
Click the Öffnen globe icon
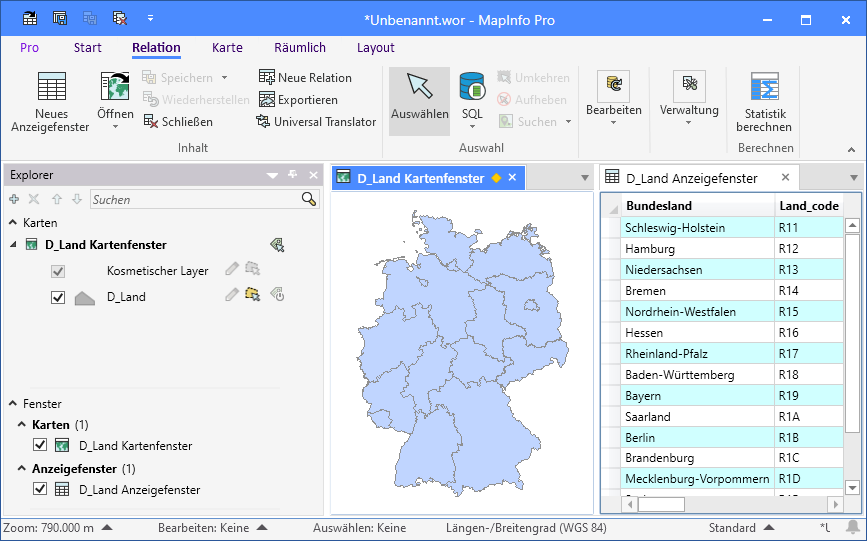click(x=115, y=87)
